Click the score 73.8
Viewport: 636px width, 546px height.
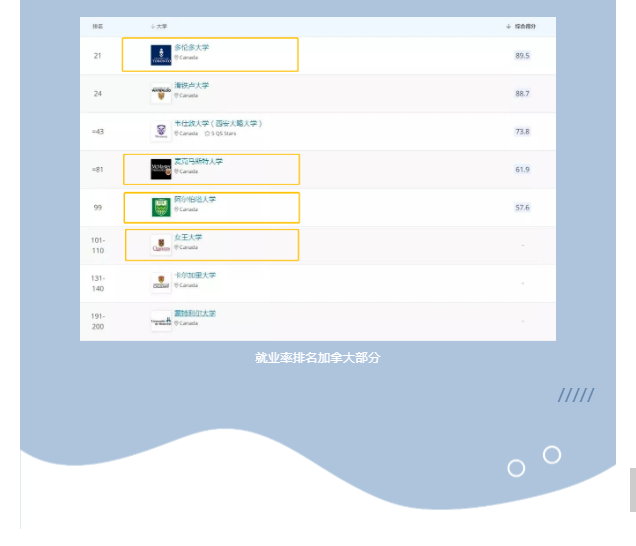coord(522,131)
